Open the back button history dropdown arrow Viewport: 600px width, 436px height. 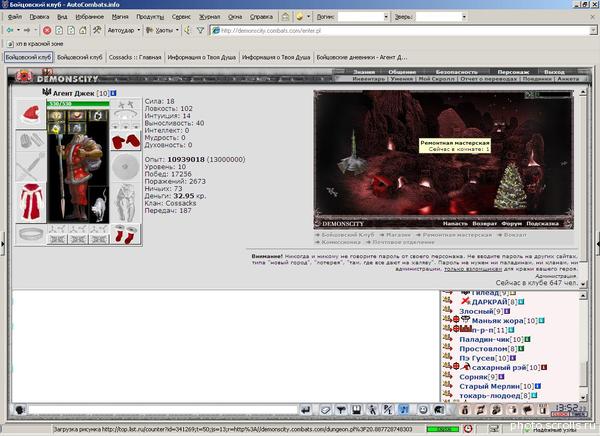point(18,30)
